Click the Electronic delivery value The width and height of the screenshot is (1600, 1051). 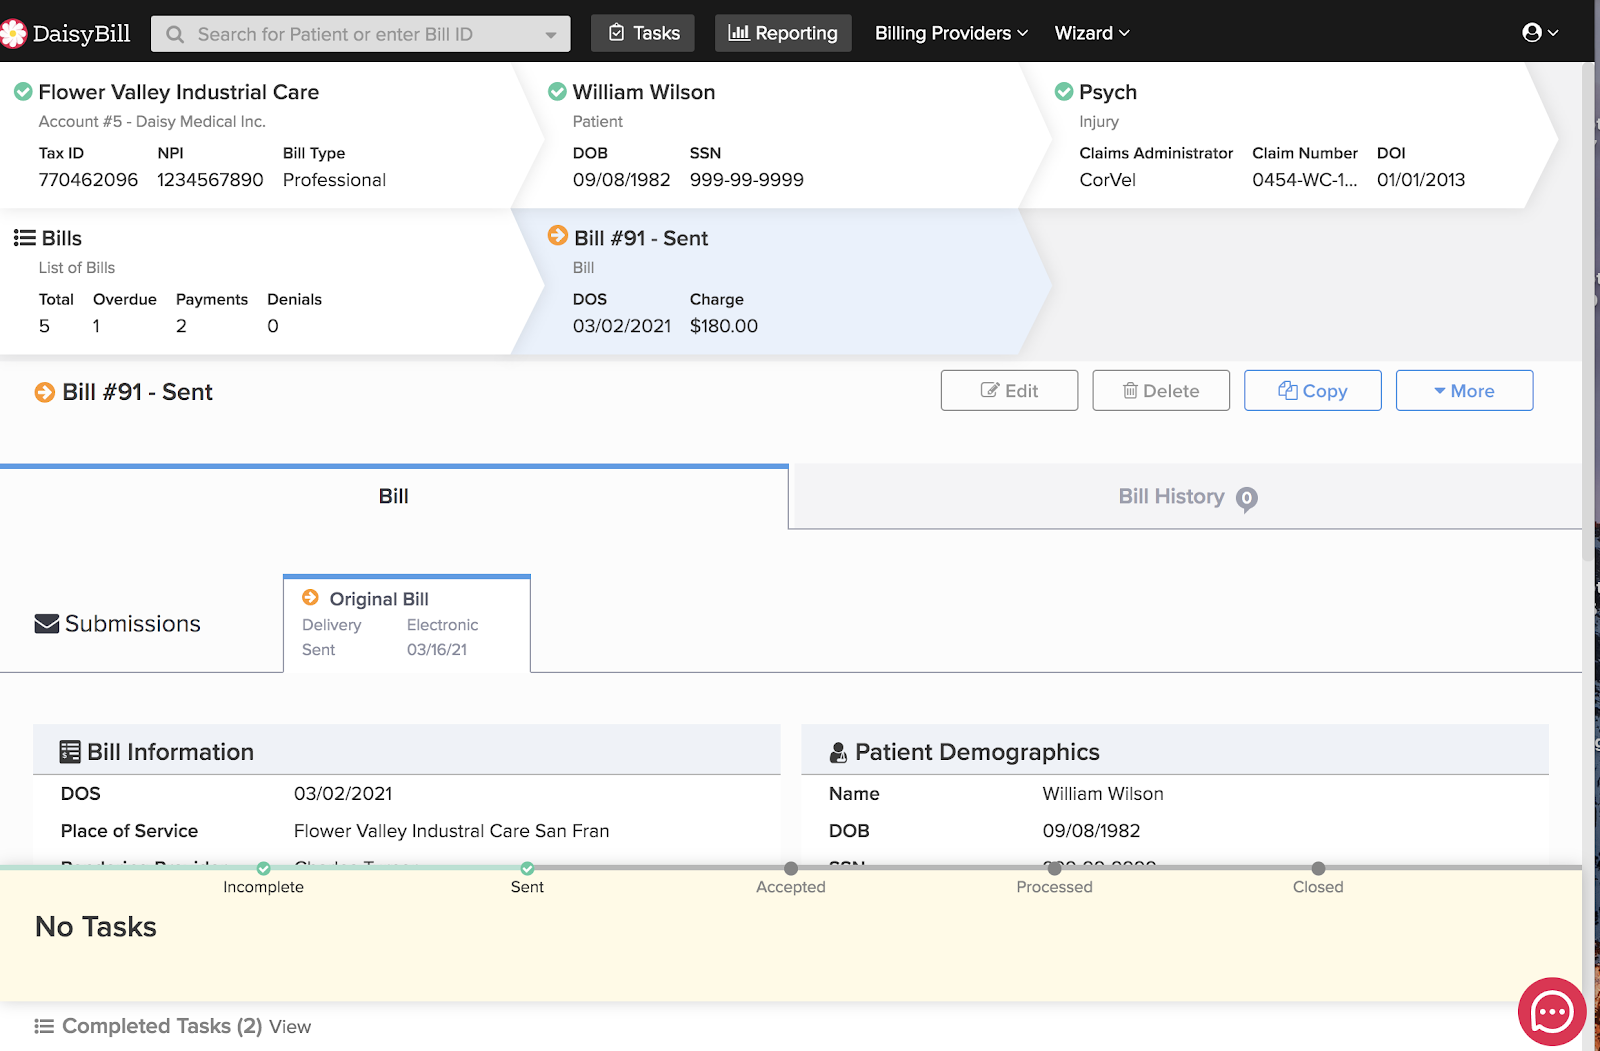(442, 625)
